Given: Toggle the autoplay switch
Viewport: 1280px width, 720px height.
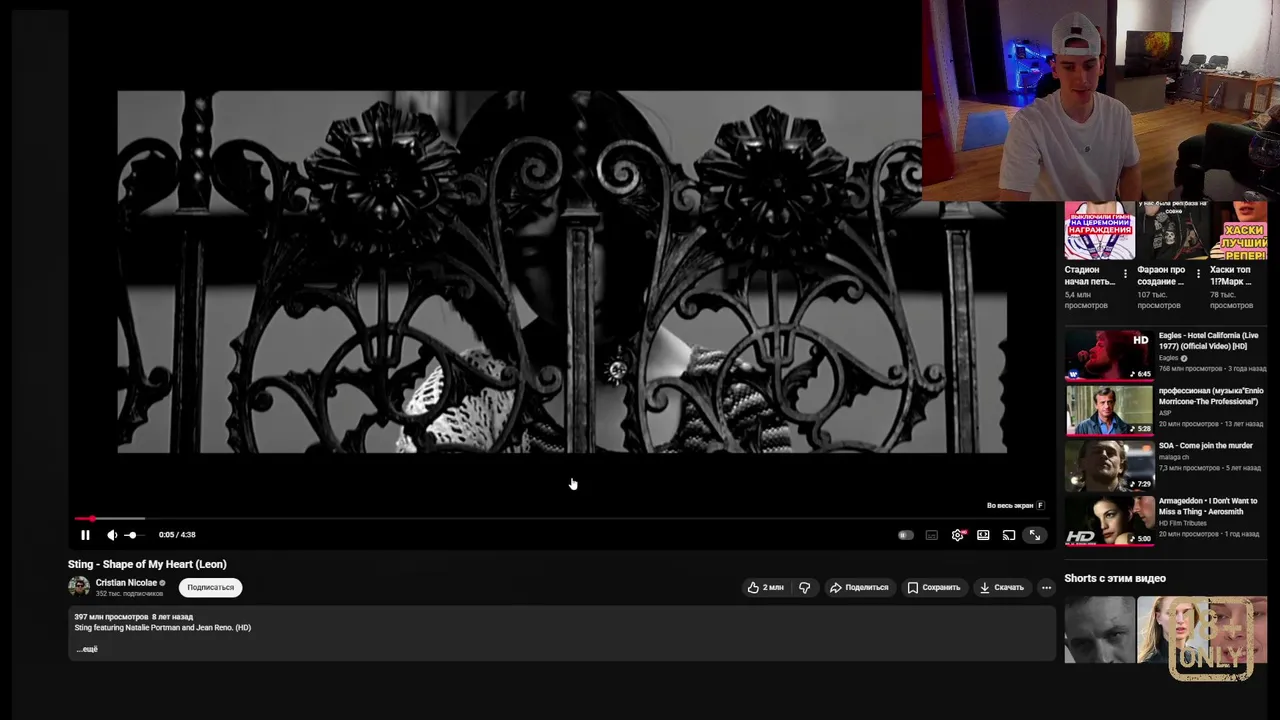Looking at the screenshot, I should (x=905, y=535).
